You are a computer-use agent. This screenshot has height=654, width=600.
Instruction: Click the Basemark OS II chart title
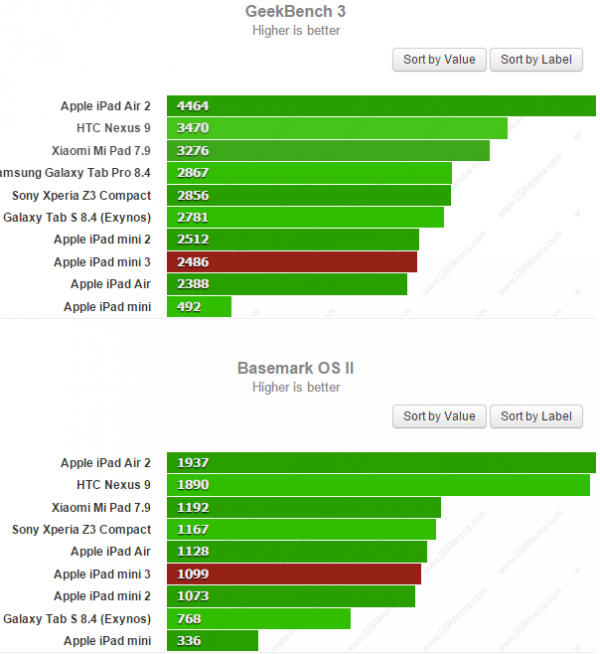[x=296, y=368]
